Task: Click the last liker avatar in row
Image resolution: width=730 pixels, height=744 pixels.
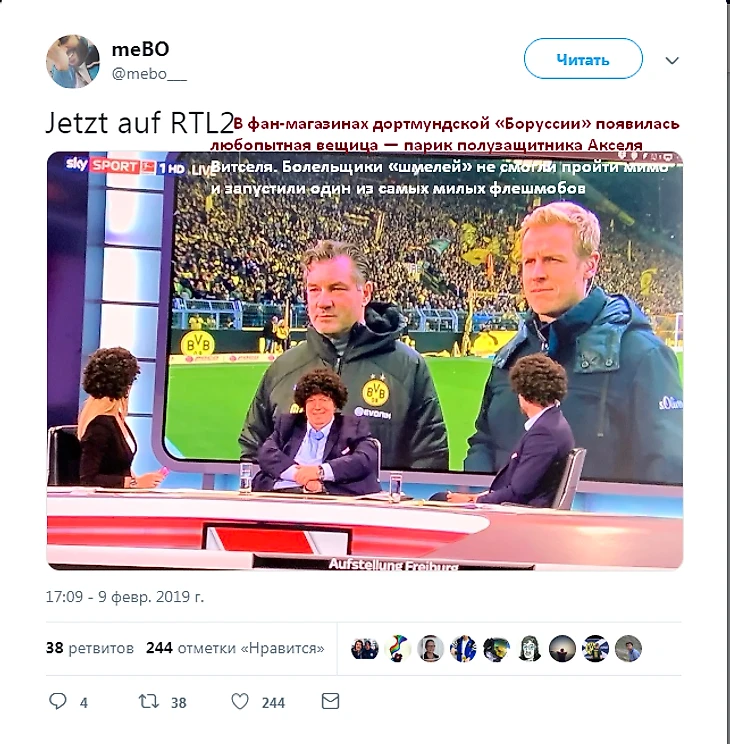Action: click(x=628, y=649)
